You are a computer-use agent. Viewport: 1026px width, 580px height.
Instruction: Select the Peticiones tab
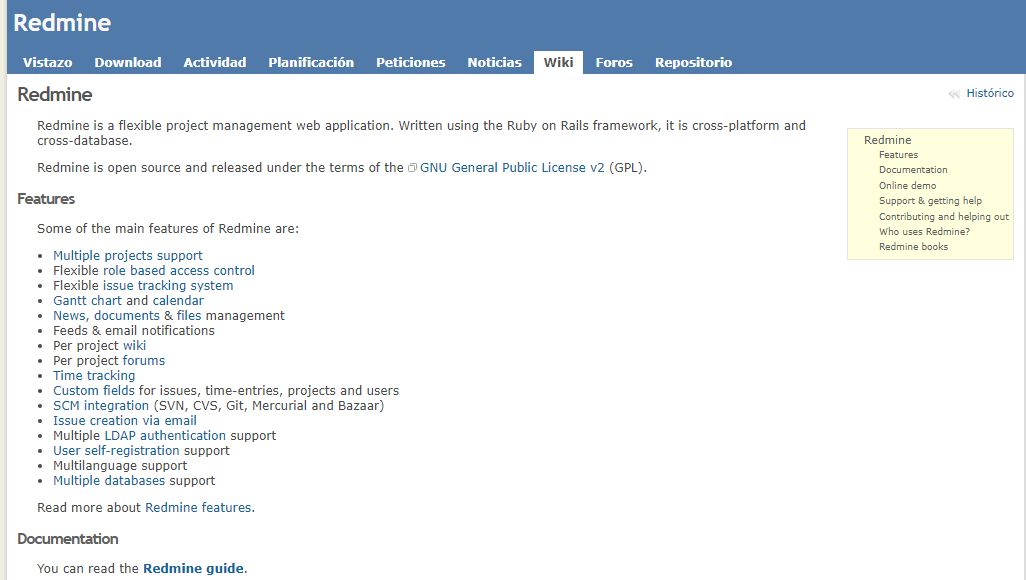(410, 62)
